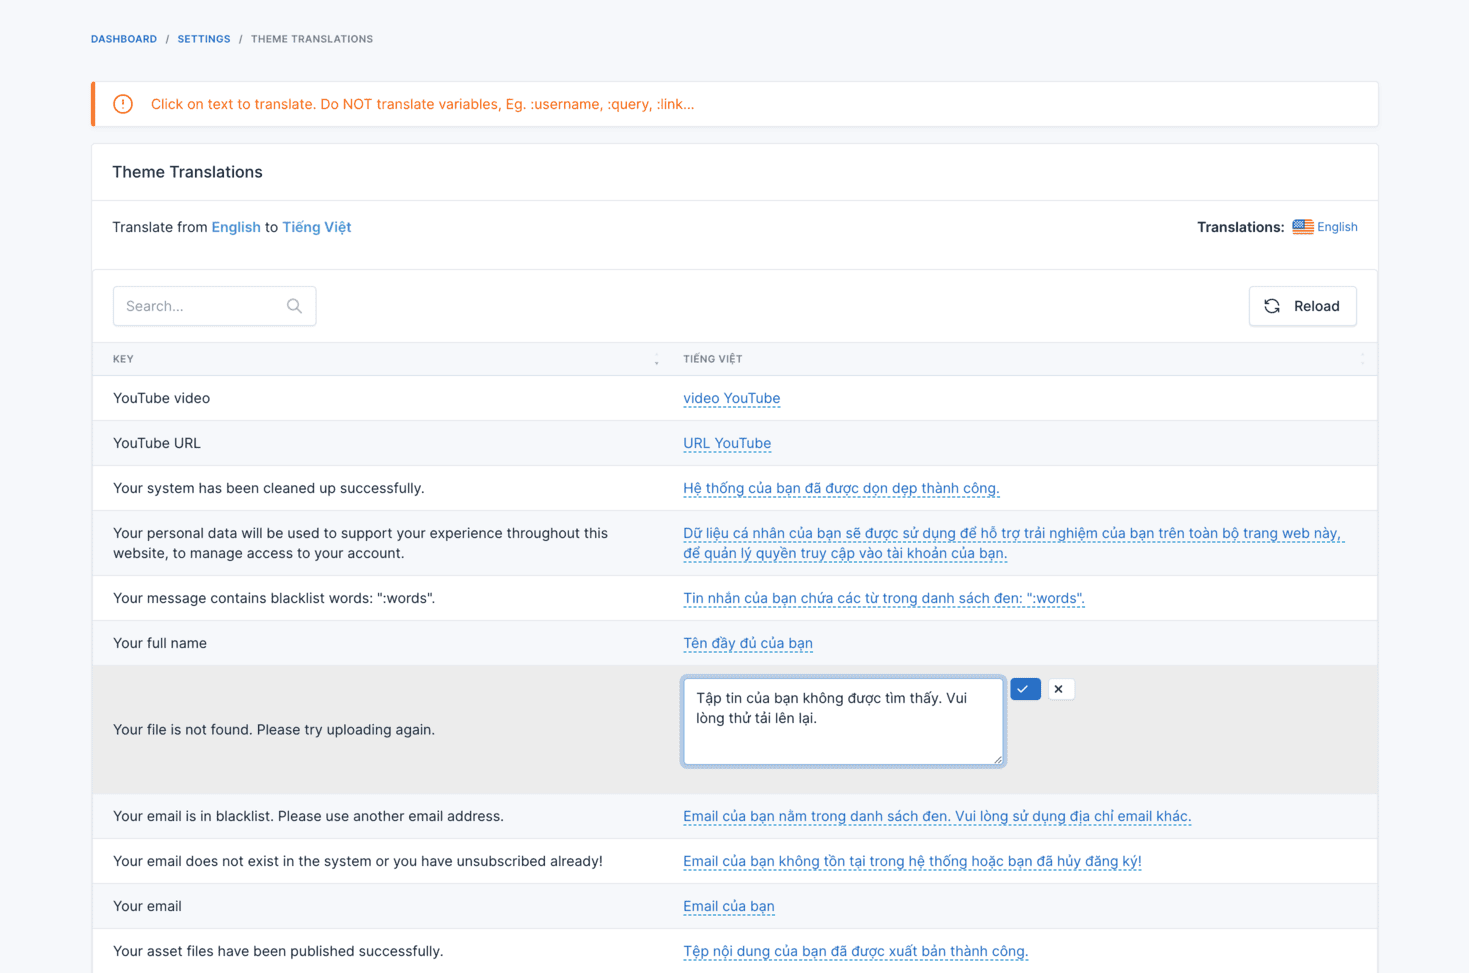Edit the 'URL YouTube' translation
Viewport: 1469px width, 973px height.
(x=726, y=443)
